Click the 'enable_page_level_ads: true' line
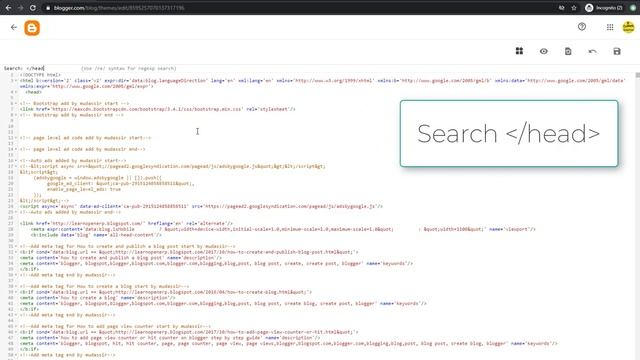This screenshot has width=640, height=360. point(84,189)
